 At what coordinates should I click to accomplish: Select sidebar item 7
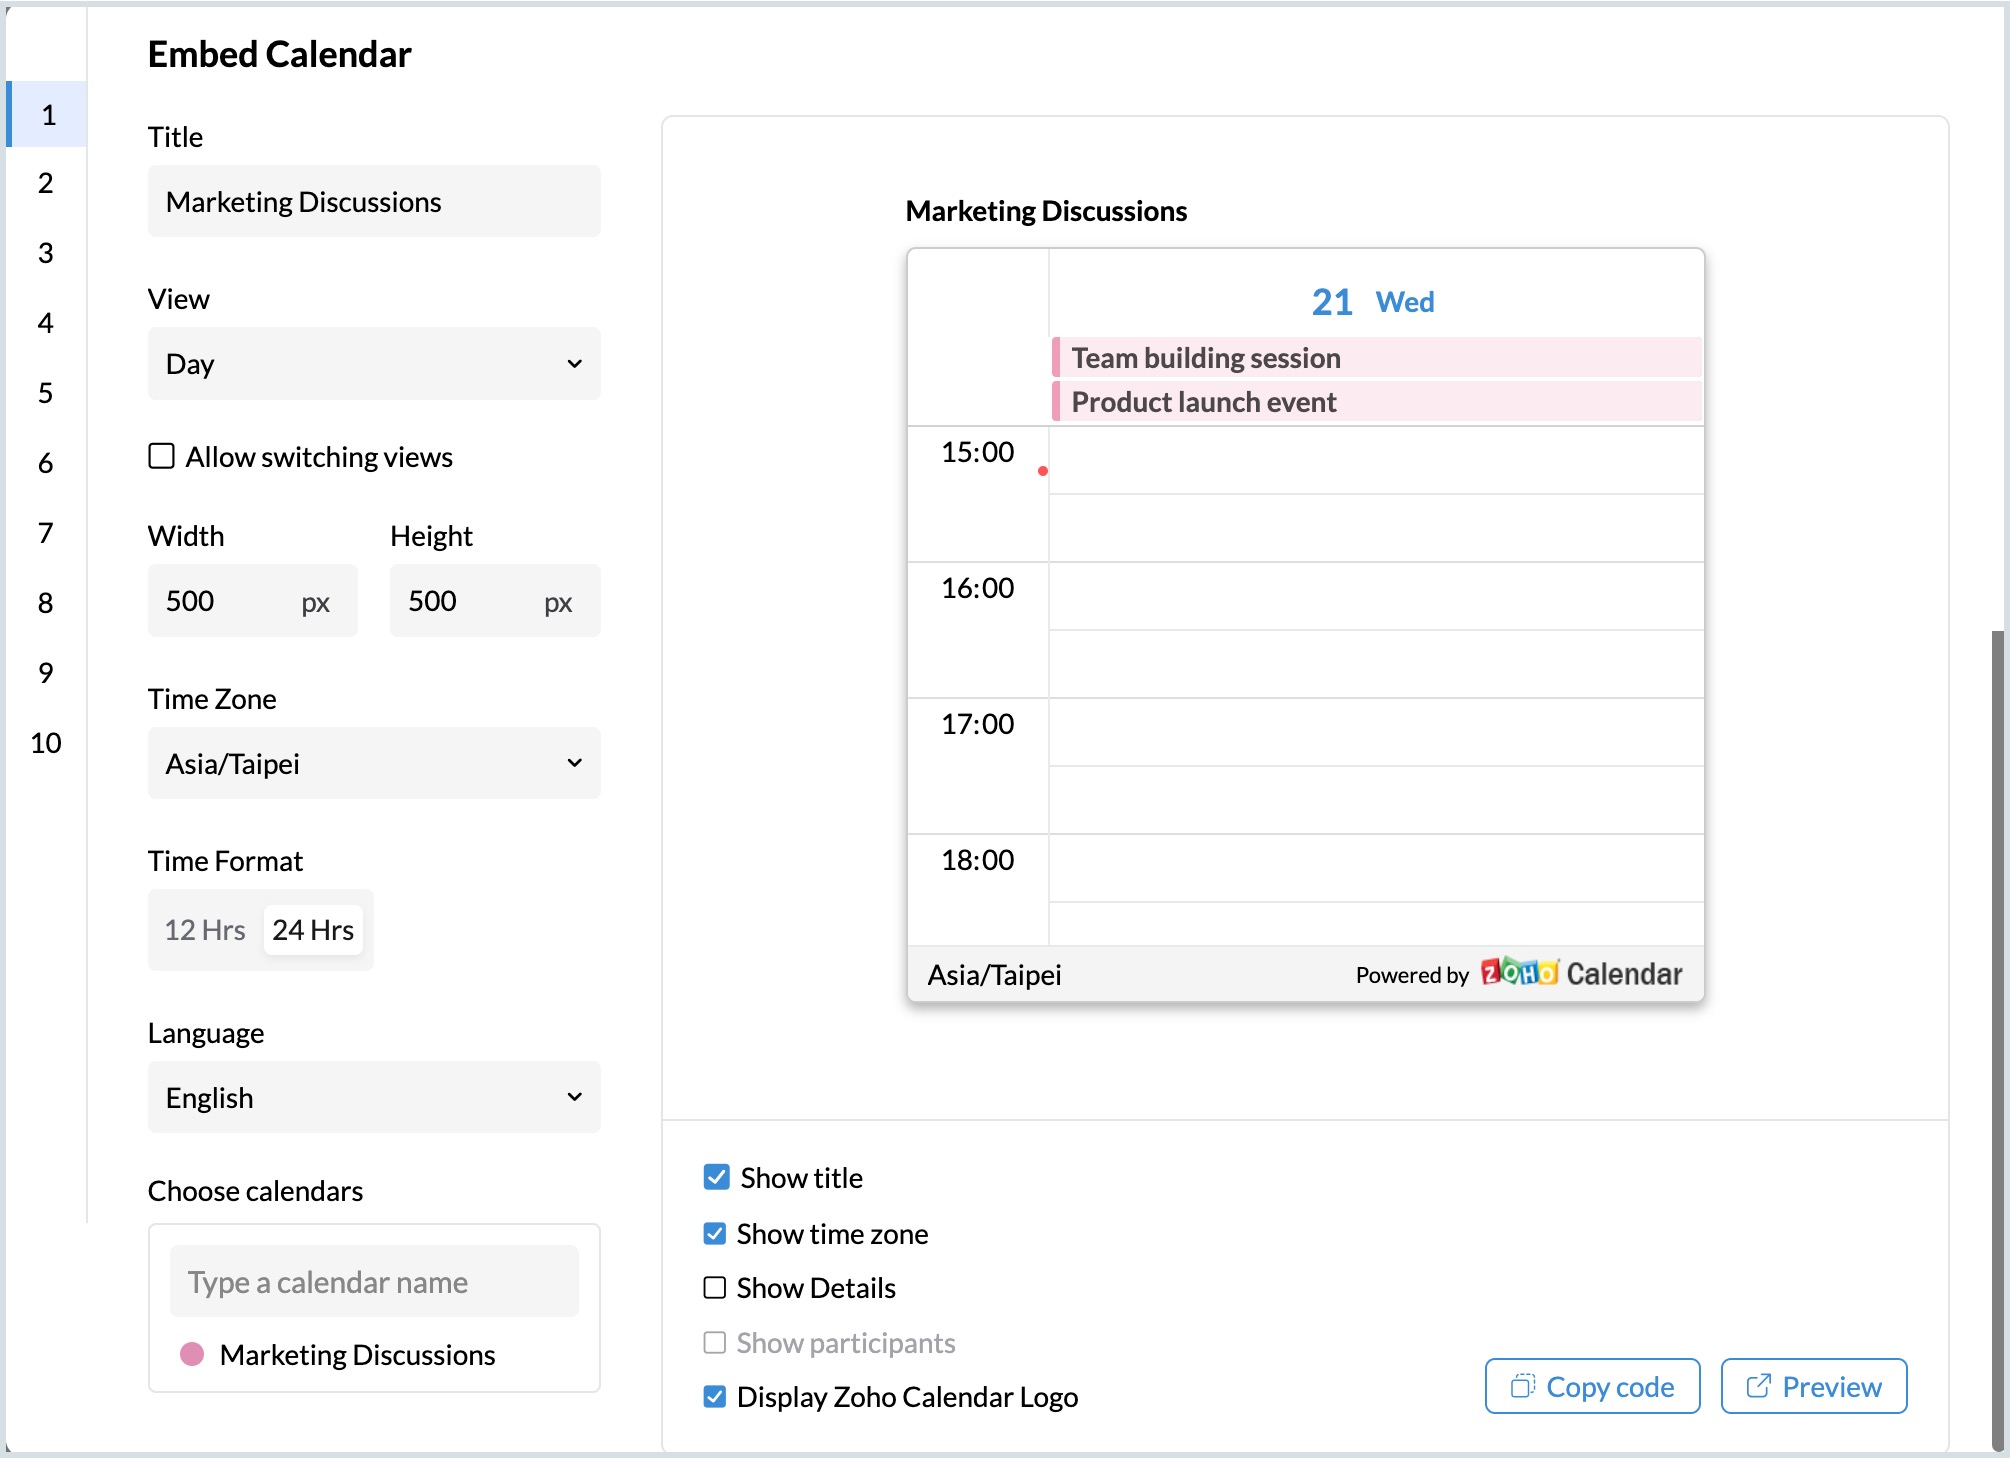(x=47, y=533)
